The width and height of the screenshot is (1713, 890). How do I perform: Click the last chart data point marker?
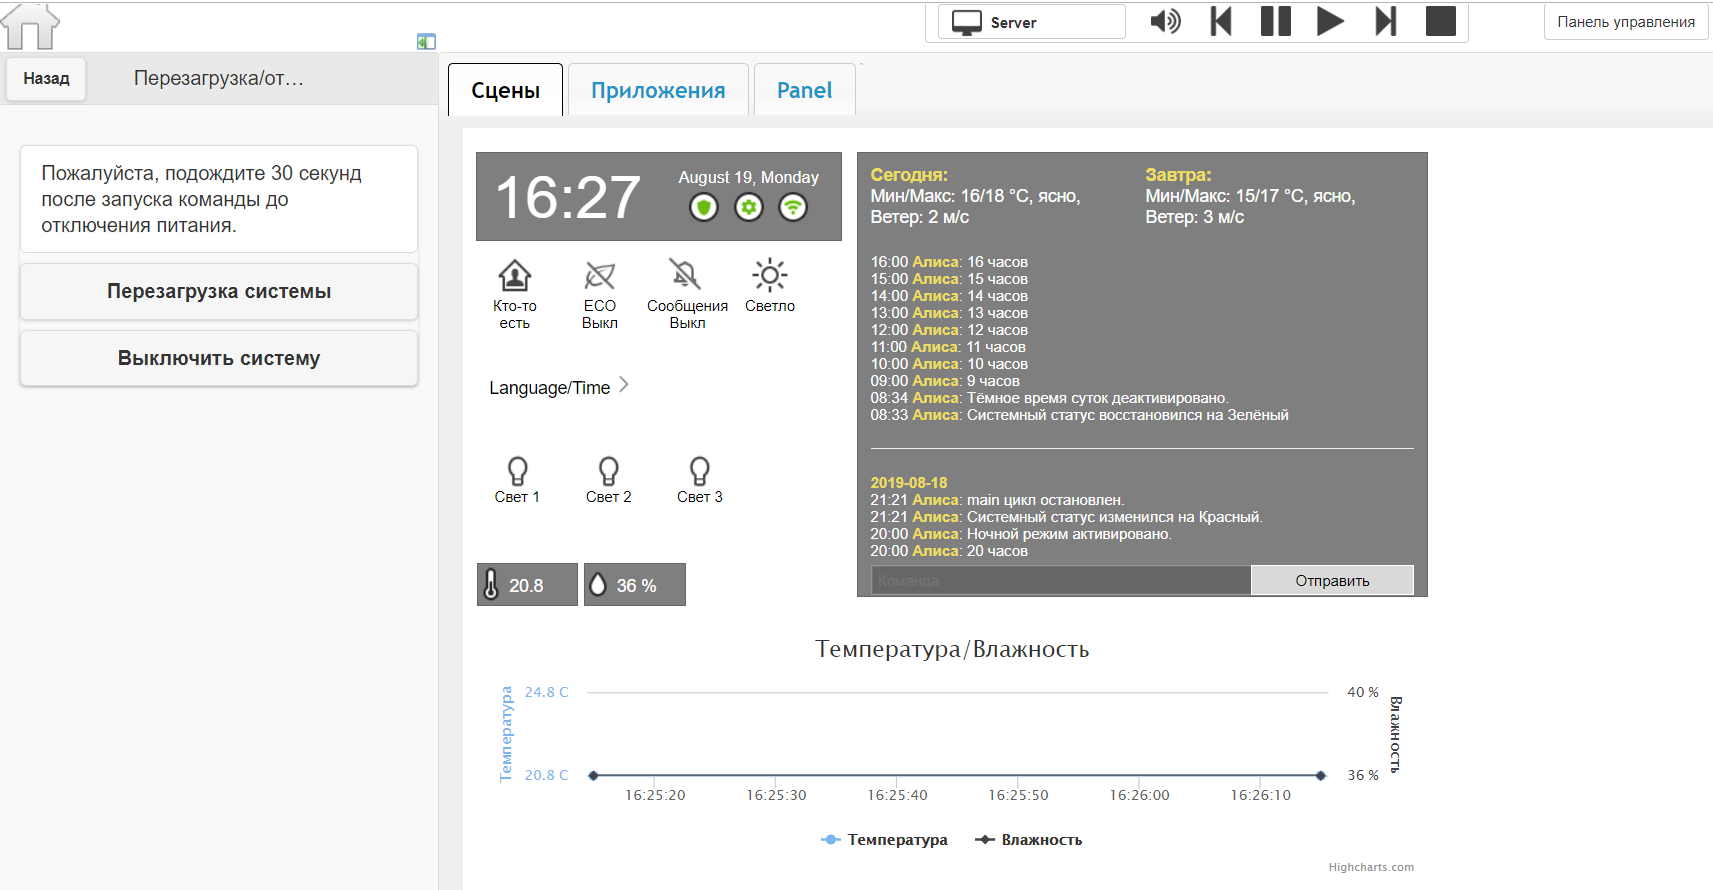coord(1321,775)
